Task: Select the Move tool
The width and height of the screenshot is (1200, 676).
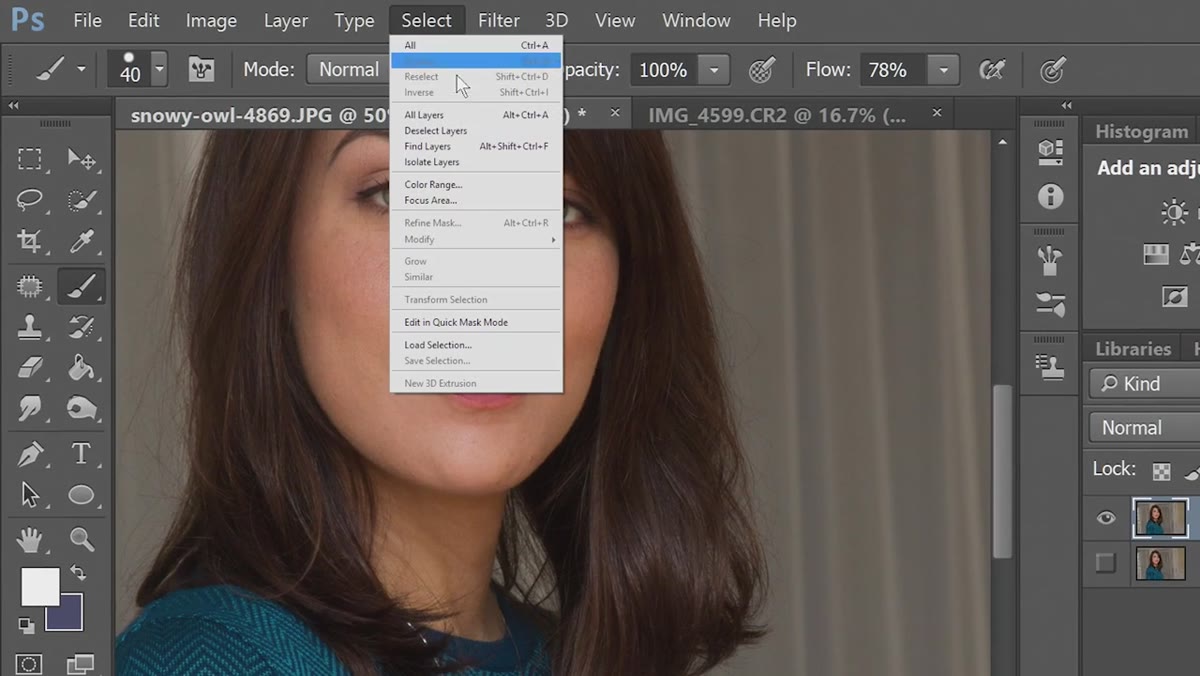Action: (x=81, y=159)
